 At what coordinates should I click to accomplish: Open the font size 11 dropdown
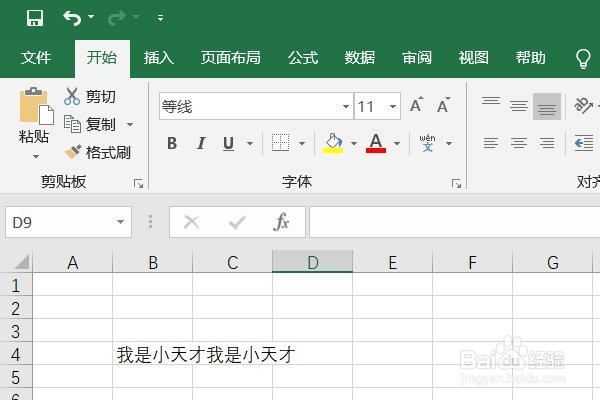393,106
